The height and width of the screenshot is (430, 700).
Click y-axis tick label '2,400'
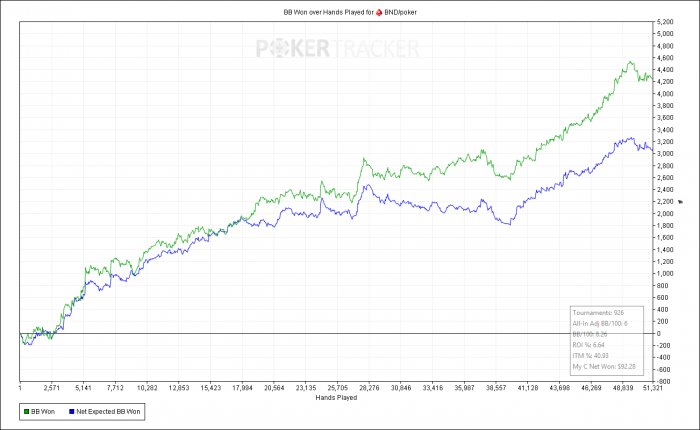point(665,190)
